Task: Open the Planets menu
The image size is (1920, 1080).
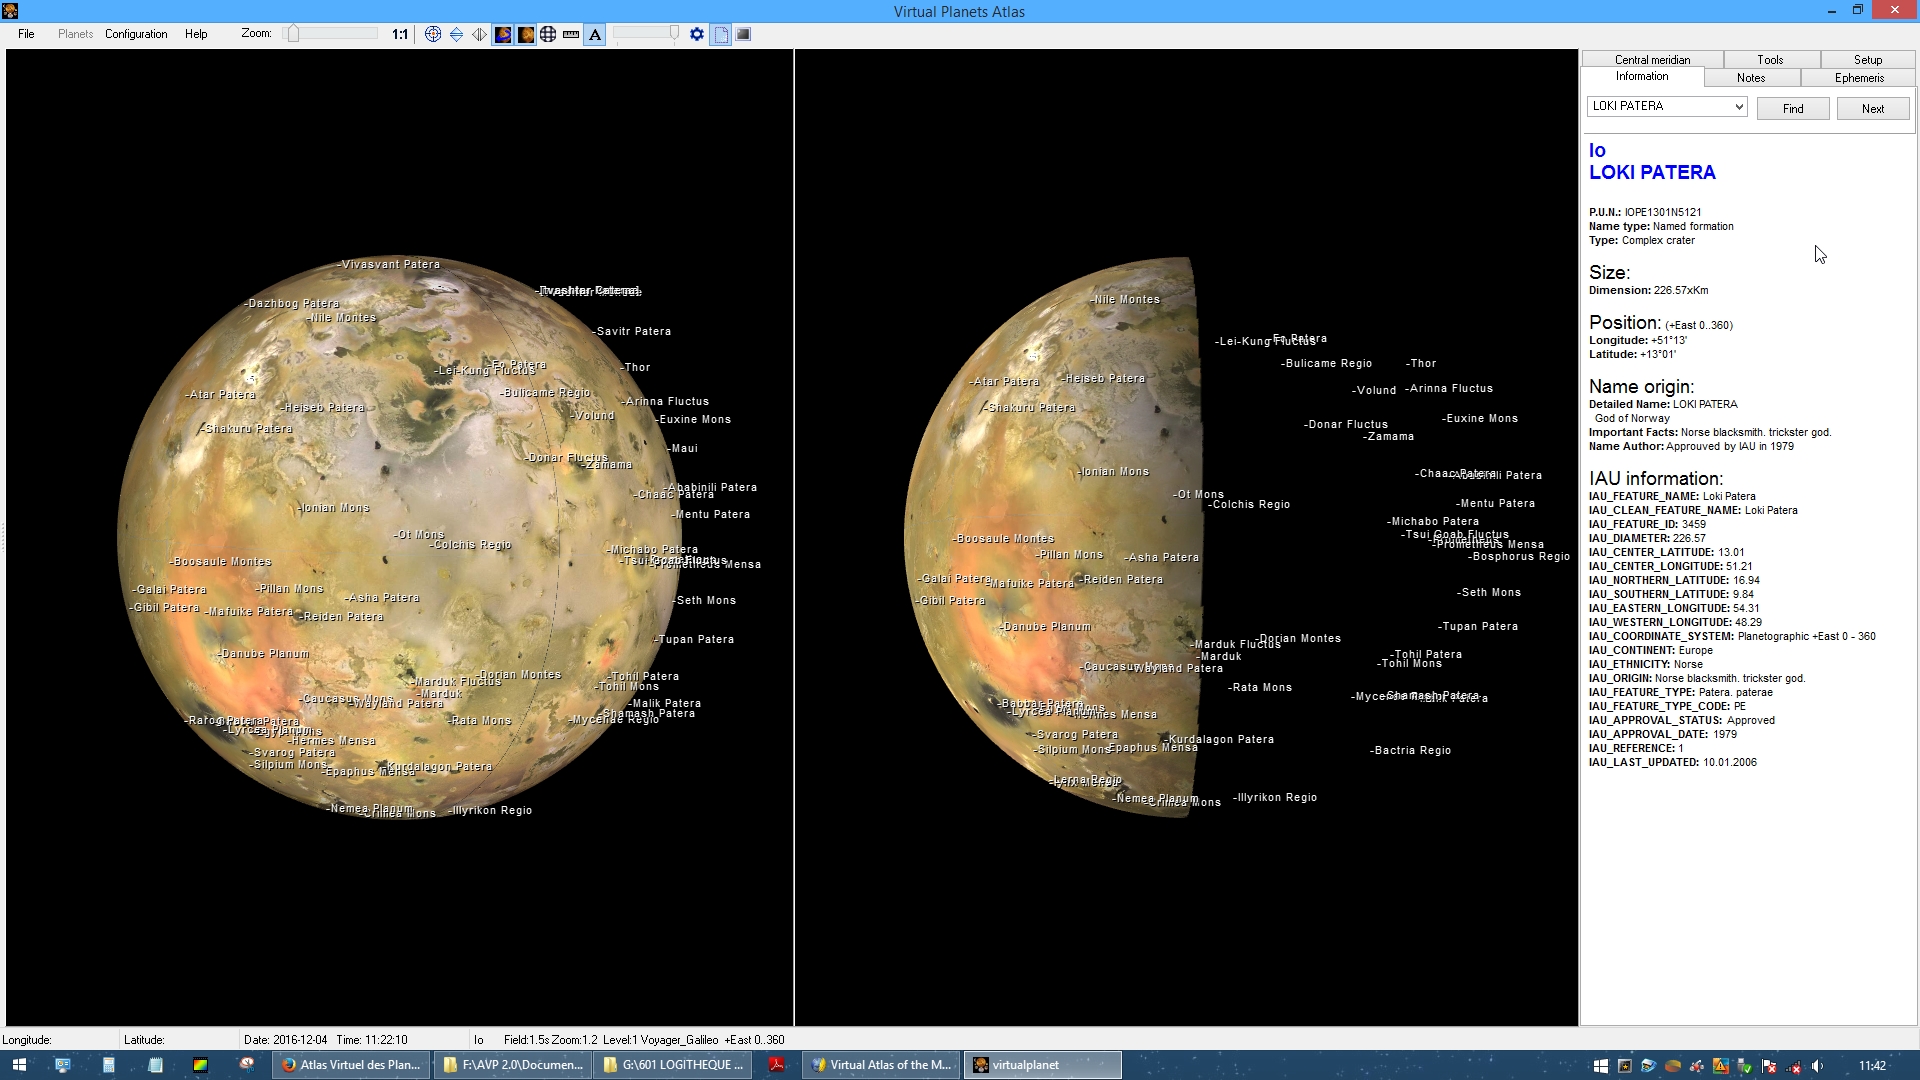Action: (74, 33)
